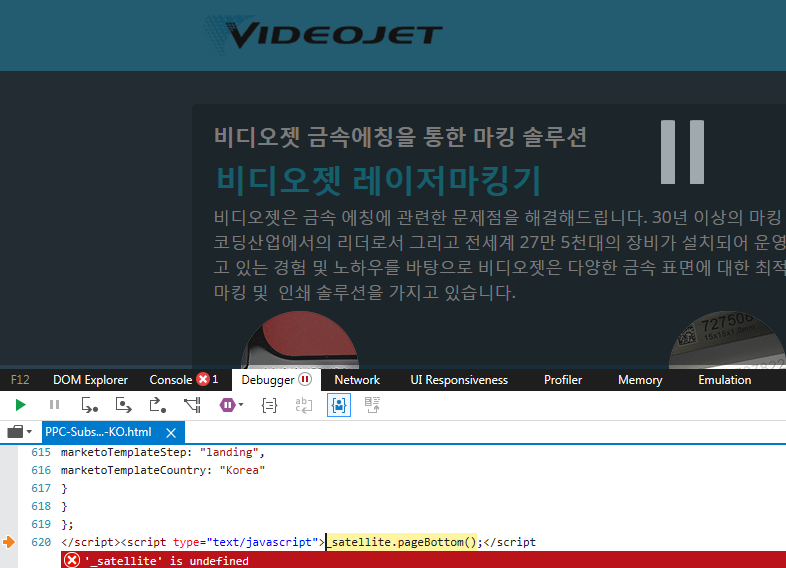
Task: Click the Console red error count badge
Action: click(203, 380)
